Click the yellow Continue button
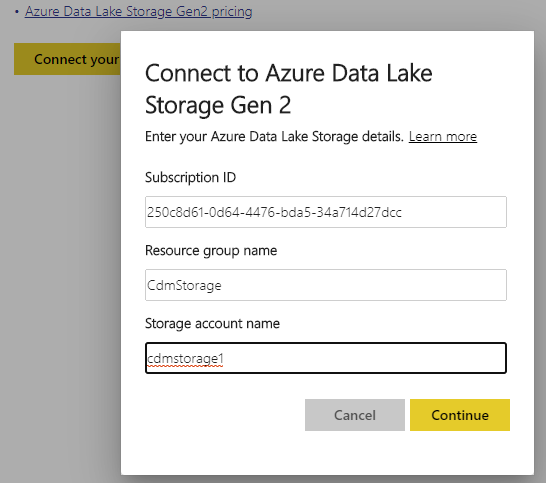 coord(460,415)
